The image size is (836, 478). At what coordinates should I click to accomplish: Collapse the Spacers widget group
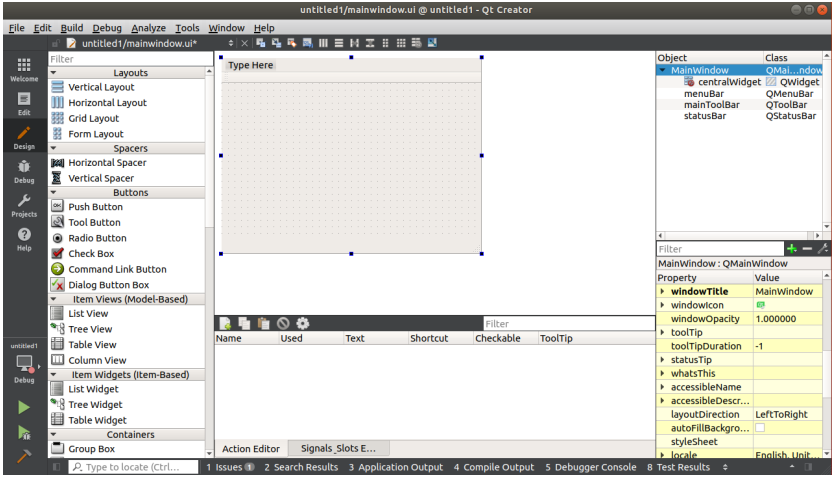point(53,148)
